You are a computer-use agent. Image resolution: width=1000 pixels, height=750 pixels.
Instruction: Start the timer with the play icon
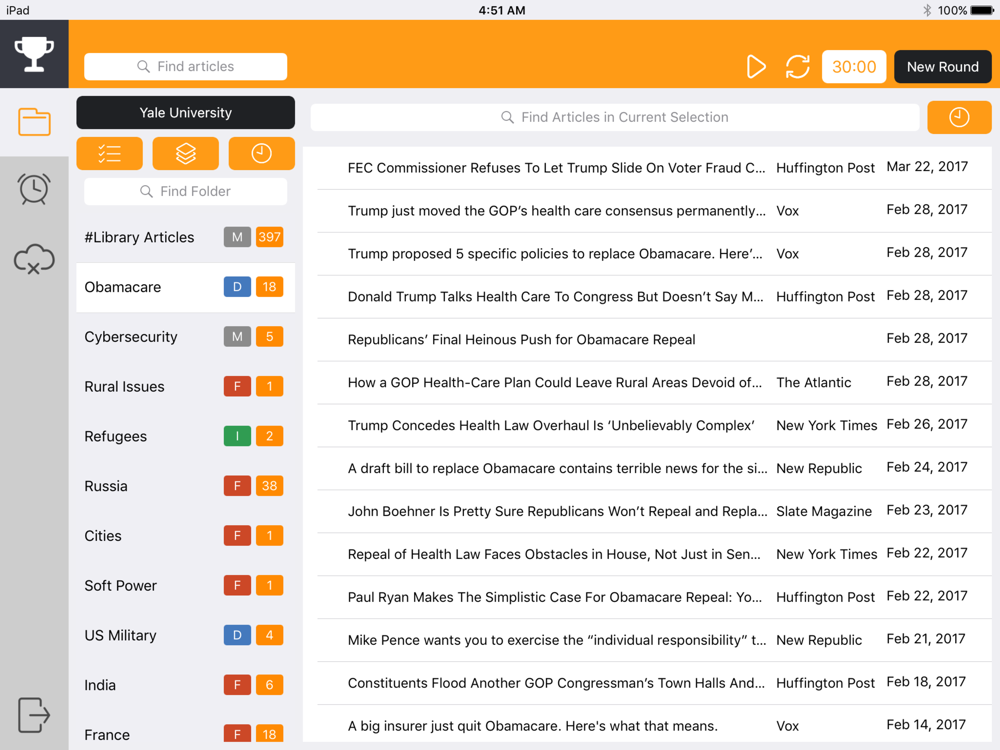pyautogui.click(x=756, y=66)
